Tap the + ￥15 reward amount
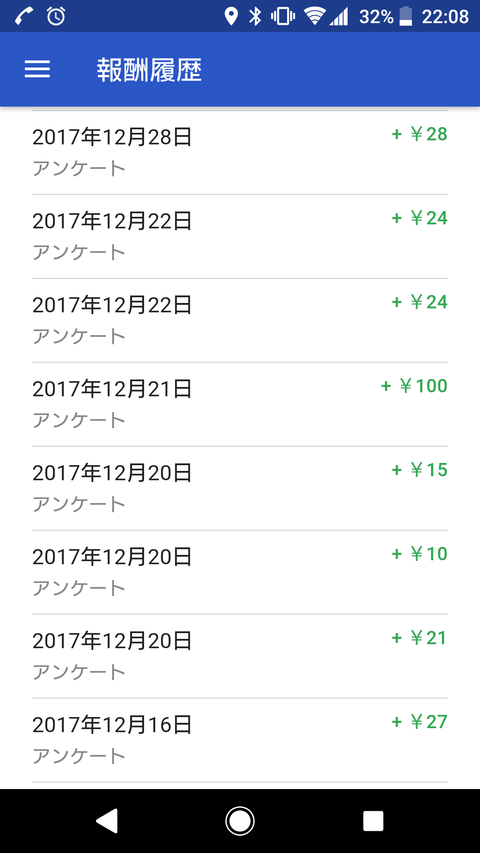 click(x=420, y=469)
